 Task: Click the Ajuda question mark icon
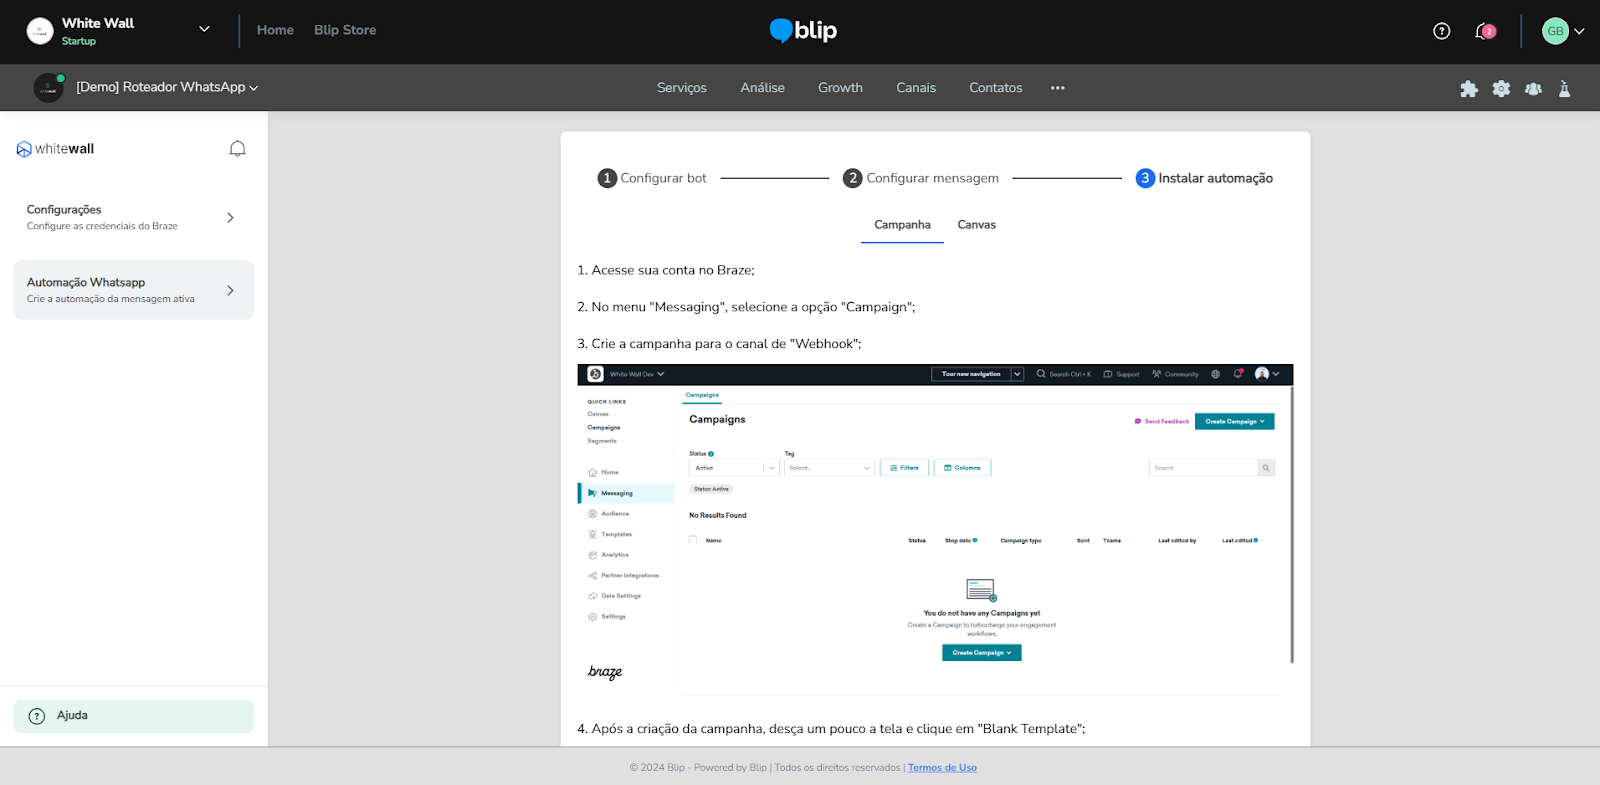(x=37, y=716)
